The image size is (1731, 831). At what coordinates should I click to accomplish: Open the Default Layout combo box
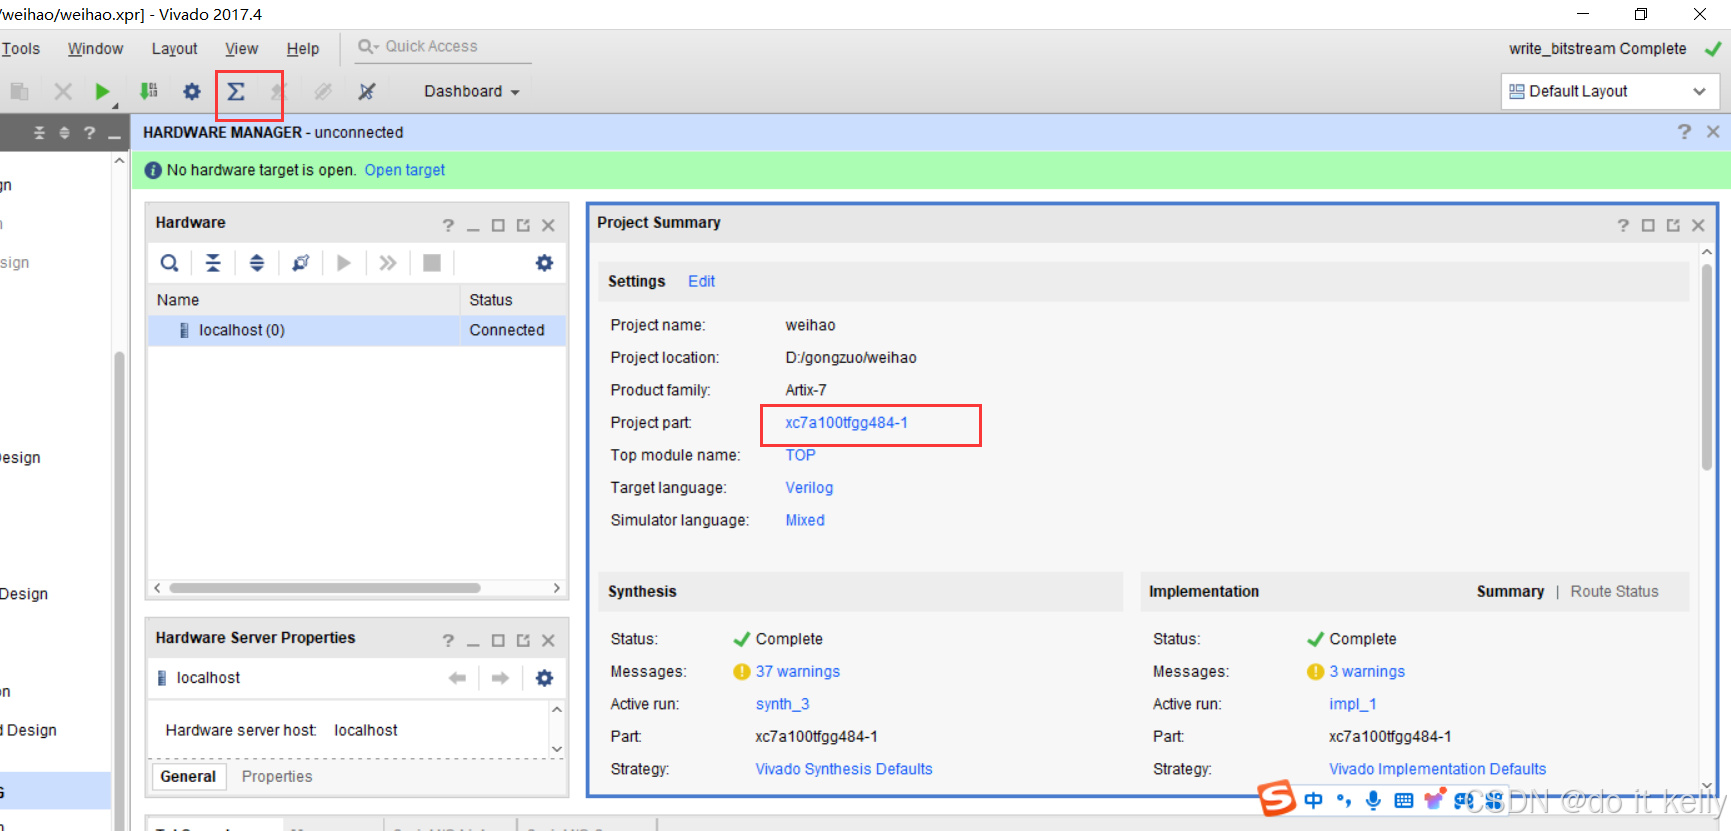click(x=1609, y=91)
